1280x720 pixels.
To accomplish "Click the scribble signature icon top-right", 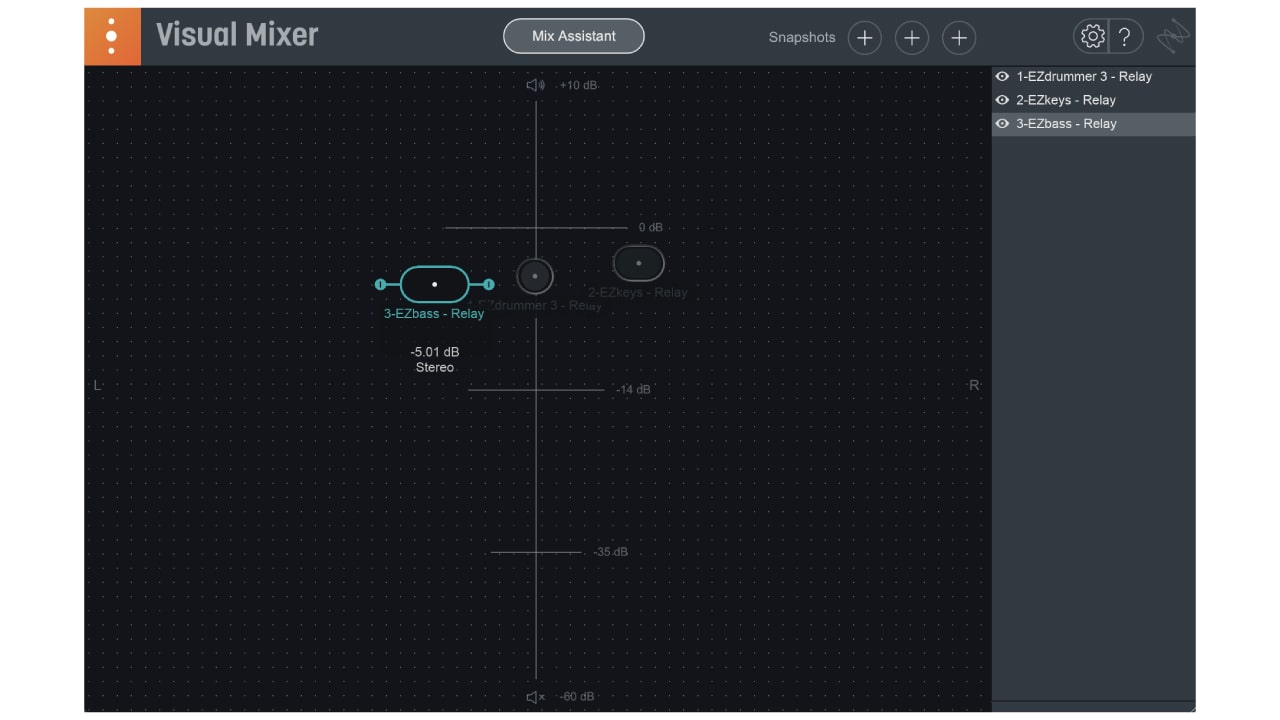I will pos(1172,34).
